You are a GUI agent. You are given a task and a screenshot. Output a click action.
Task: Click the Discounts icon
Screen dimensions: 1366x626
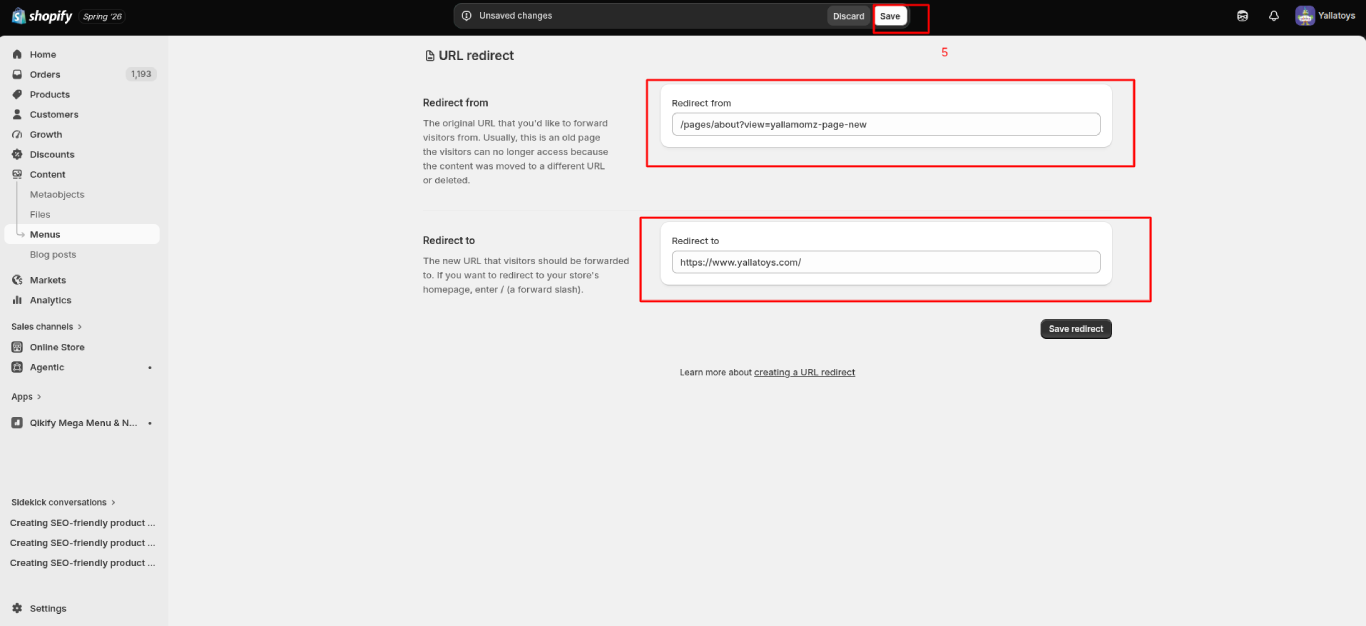click(x=17, y=154)
